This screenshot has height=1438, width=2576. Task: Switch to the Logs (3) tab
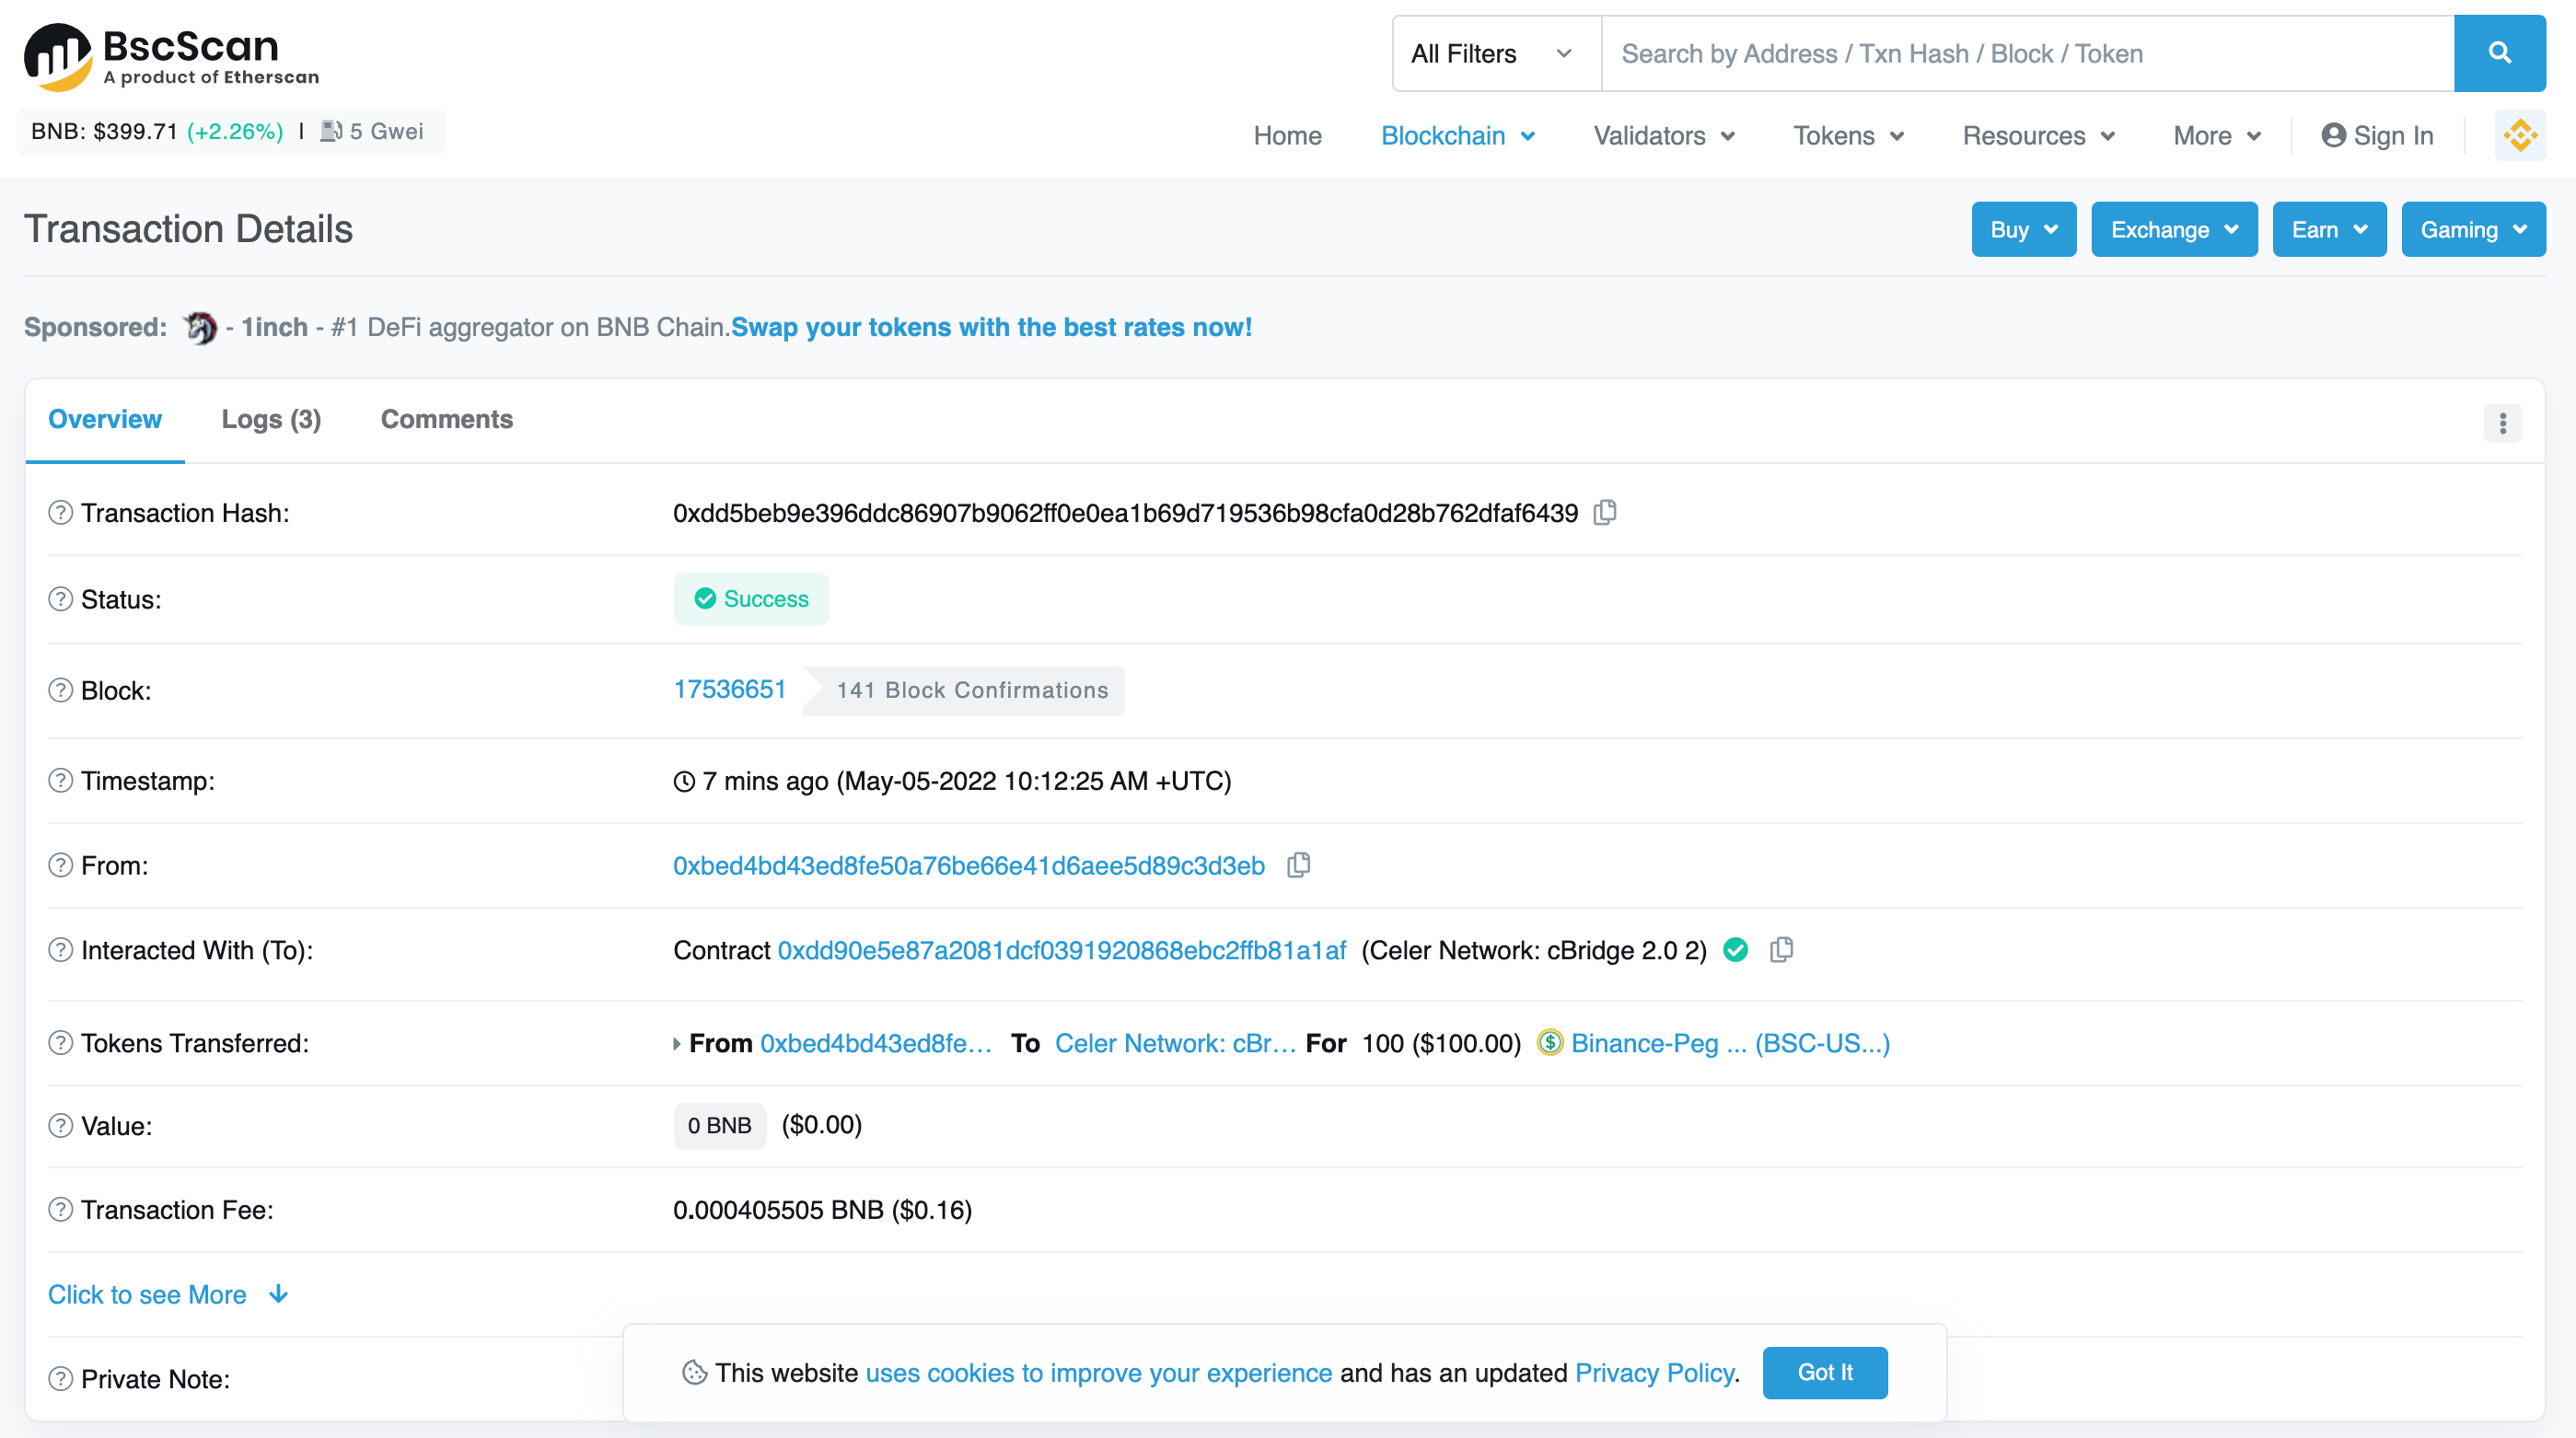(271, 420)
